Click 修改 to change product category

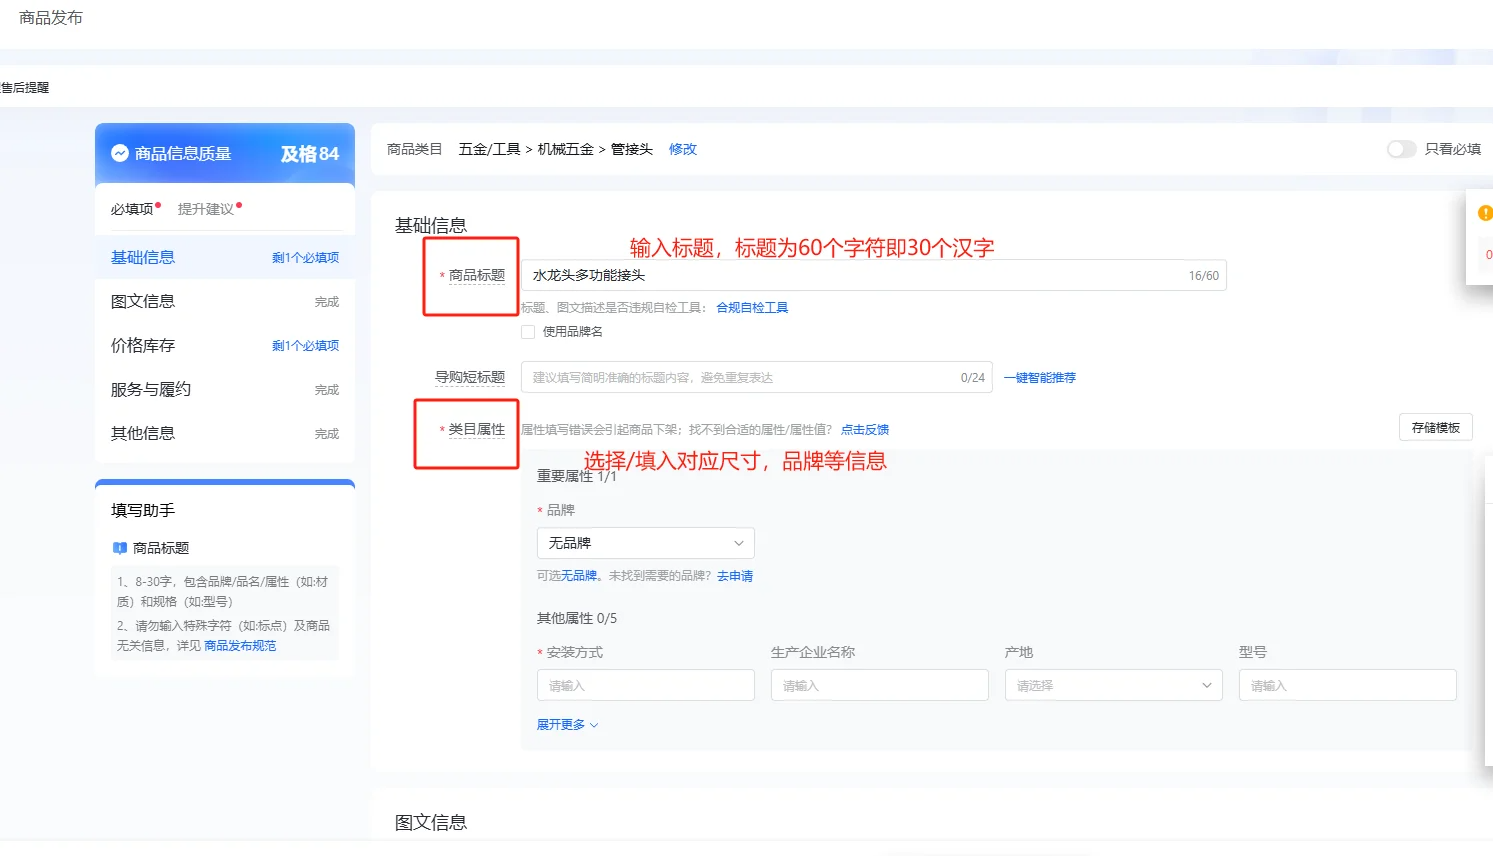coord(682,149)
